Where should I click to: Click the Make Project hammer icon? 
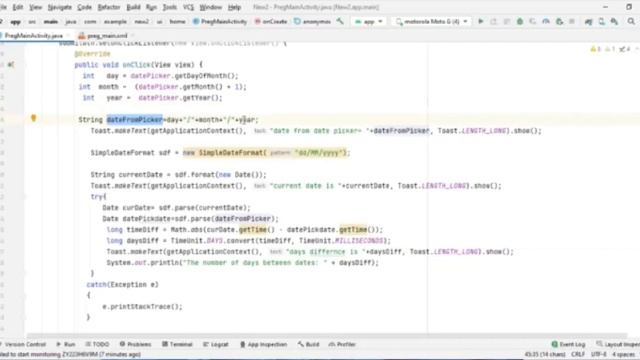pos(340,21)
